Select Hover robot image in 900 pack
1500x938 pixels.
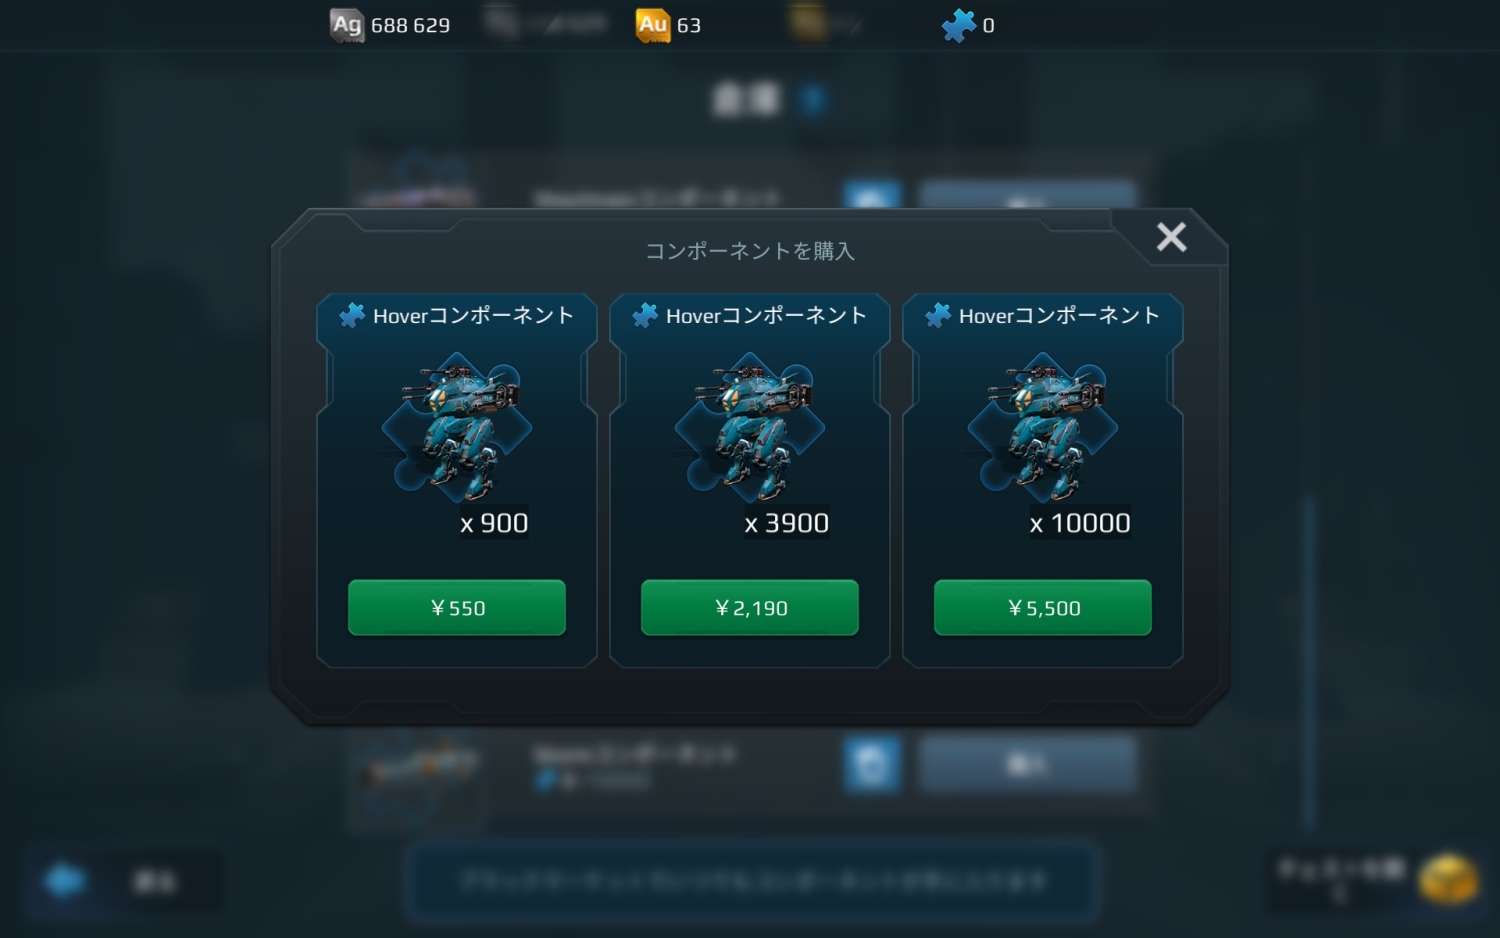coord(457,427)
